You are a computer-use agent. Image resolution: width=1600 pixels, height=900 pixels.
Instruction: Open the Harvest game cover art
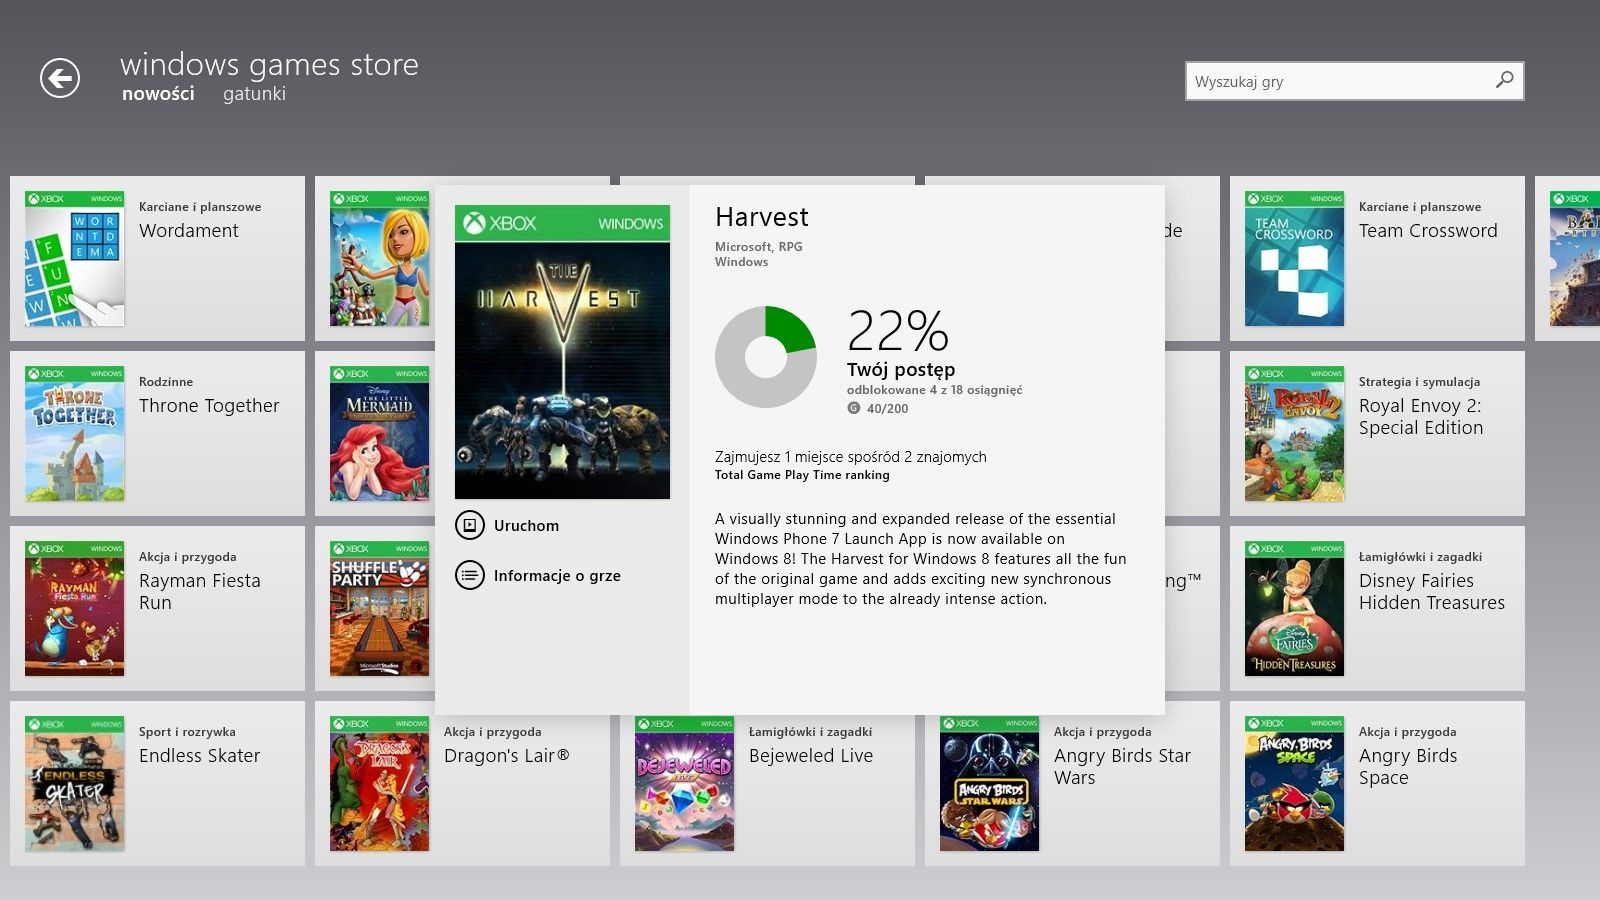(562, 352)
